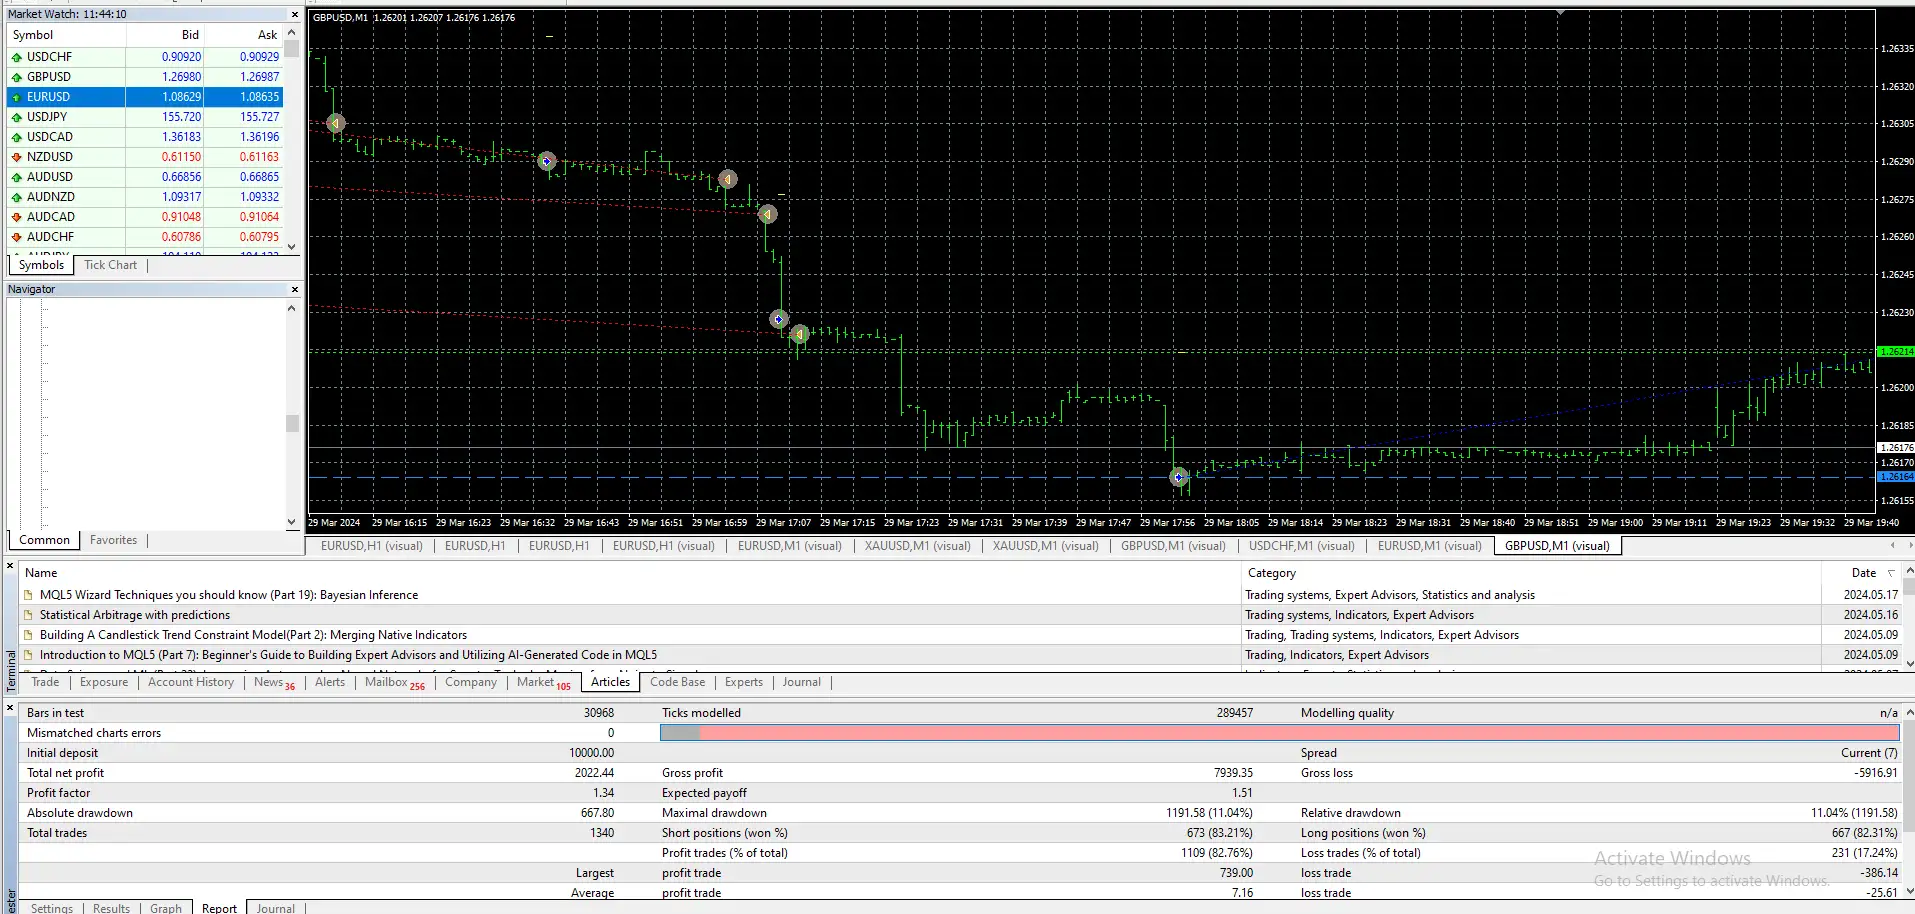
Task: Click the diamond icon beside GBPUSD
Action: pos(16,77)
